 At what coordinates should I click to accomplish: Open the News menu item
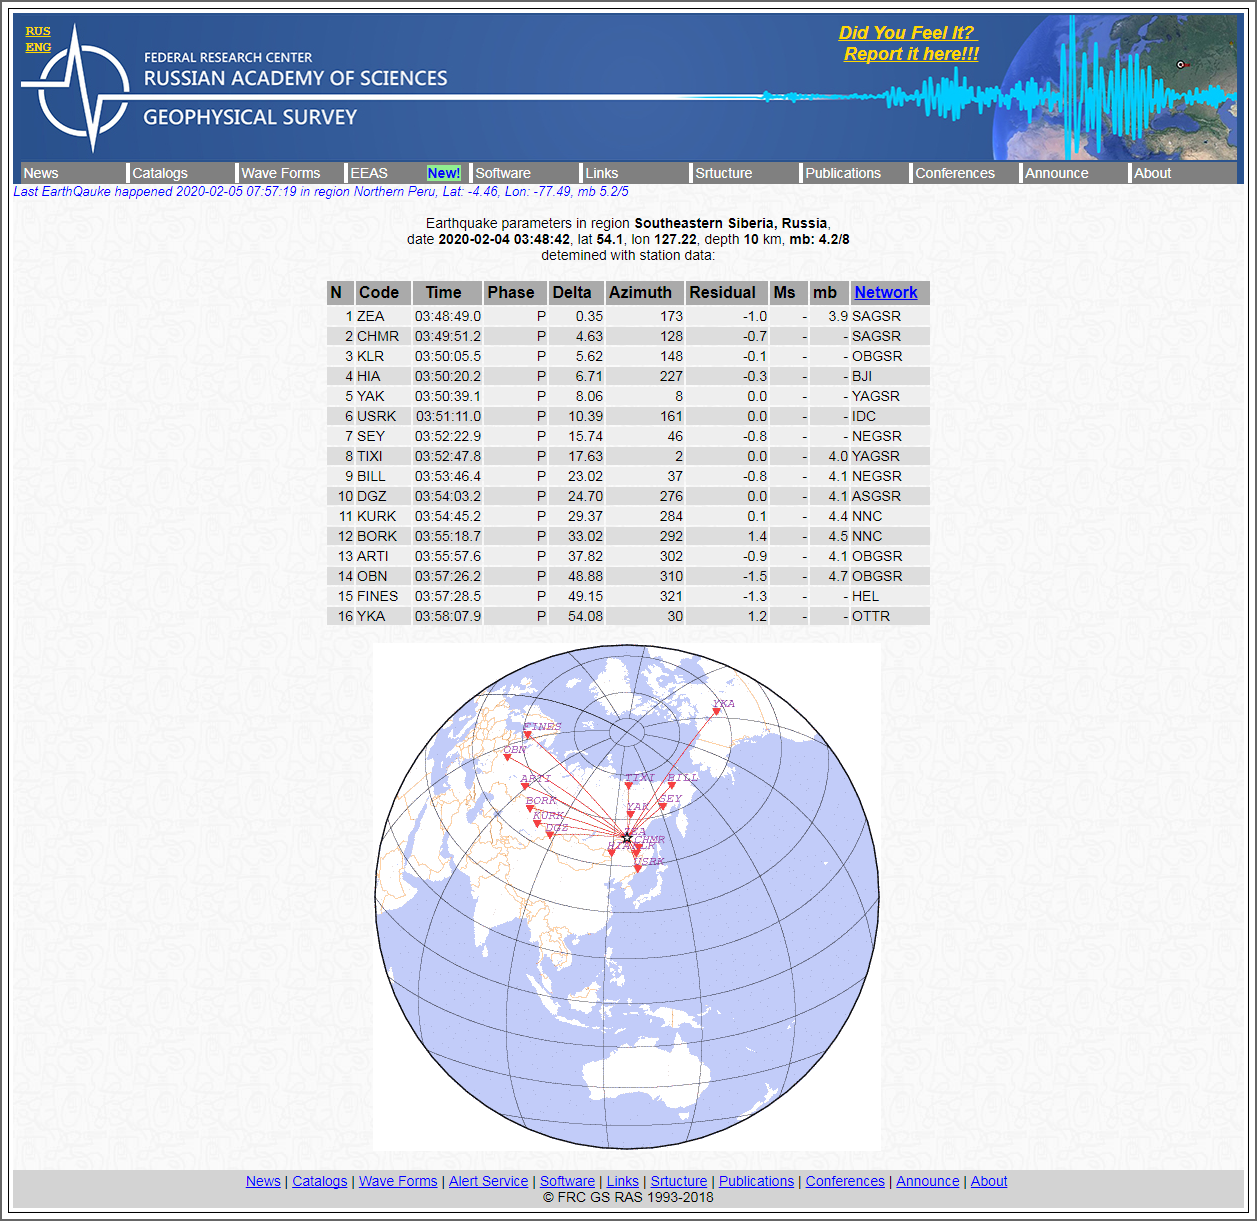coord(41,173)
